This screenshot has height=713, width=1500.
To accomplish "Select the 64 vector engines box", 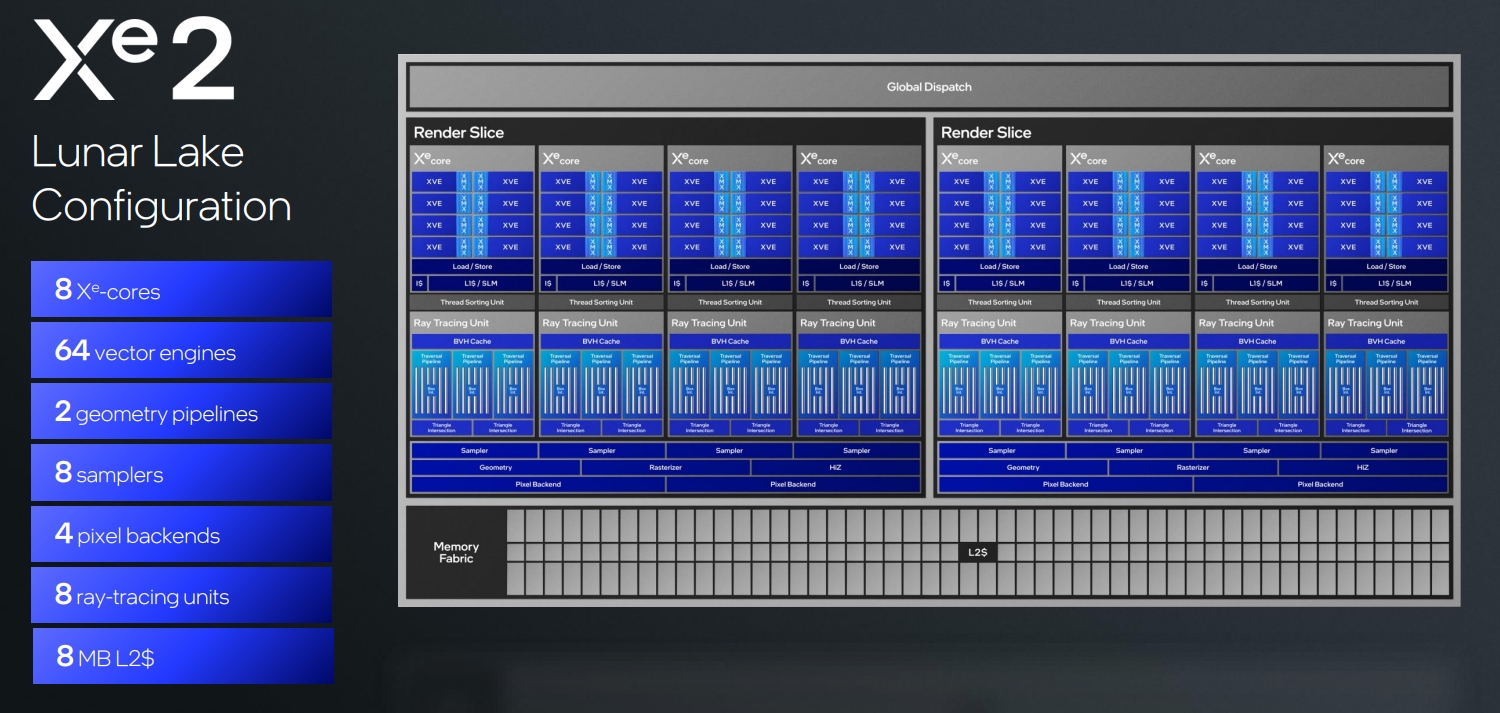I will (x=181, y=351).
